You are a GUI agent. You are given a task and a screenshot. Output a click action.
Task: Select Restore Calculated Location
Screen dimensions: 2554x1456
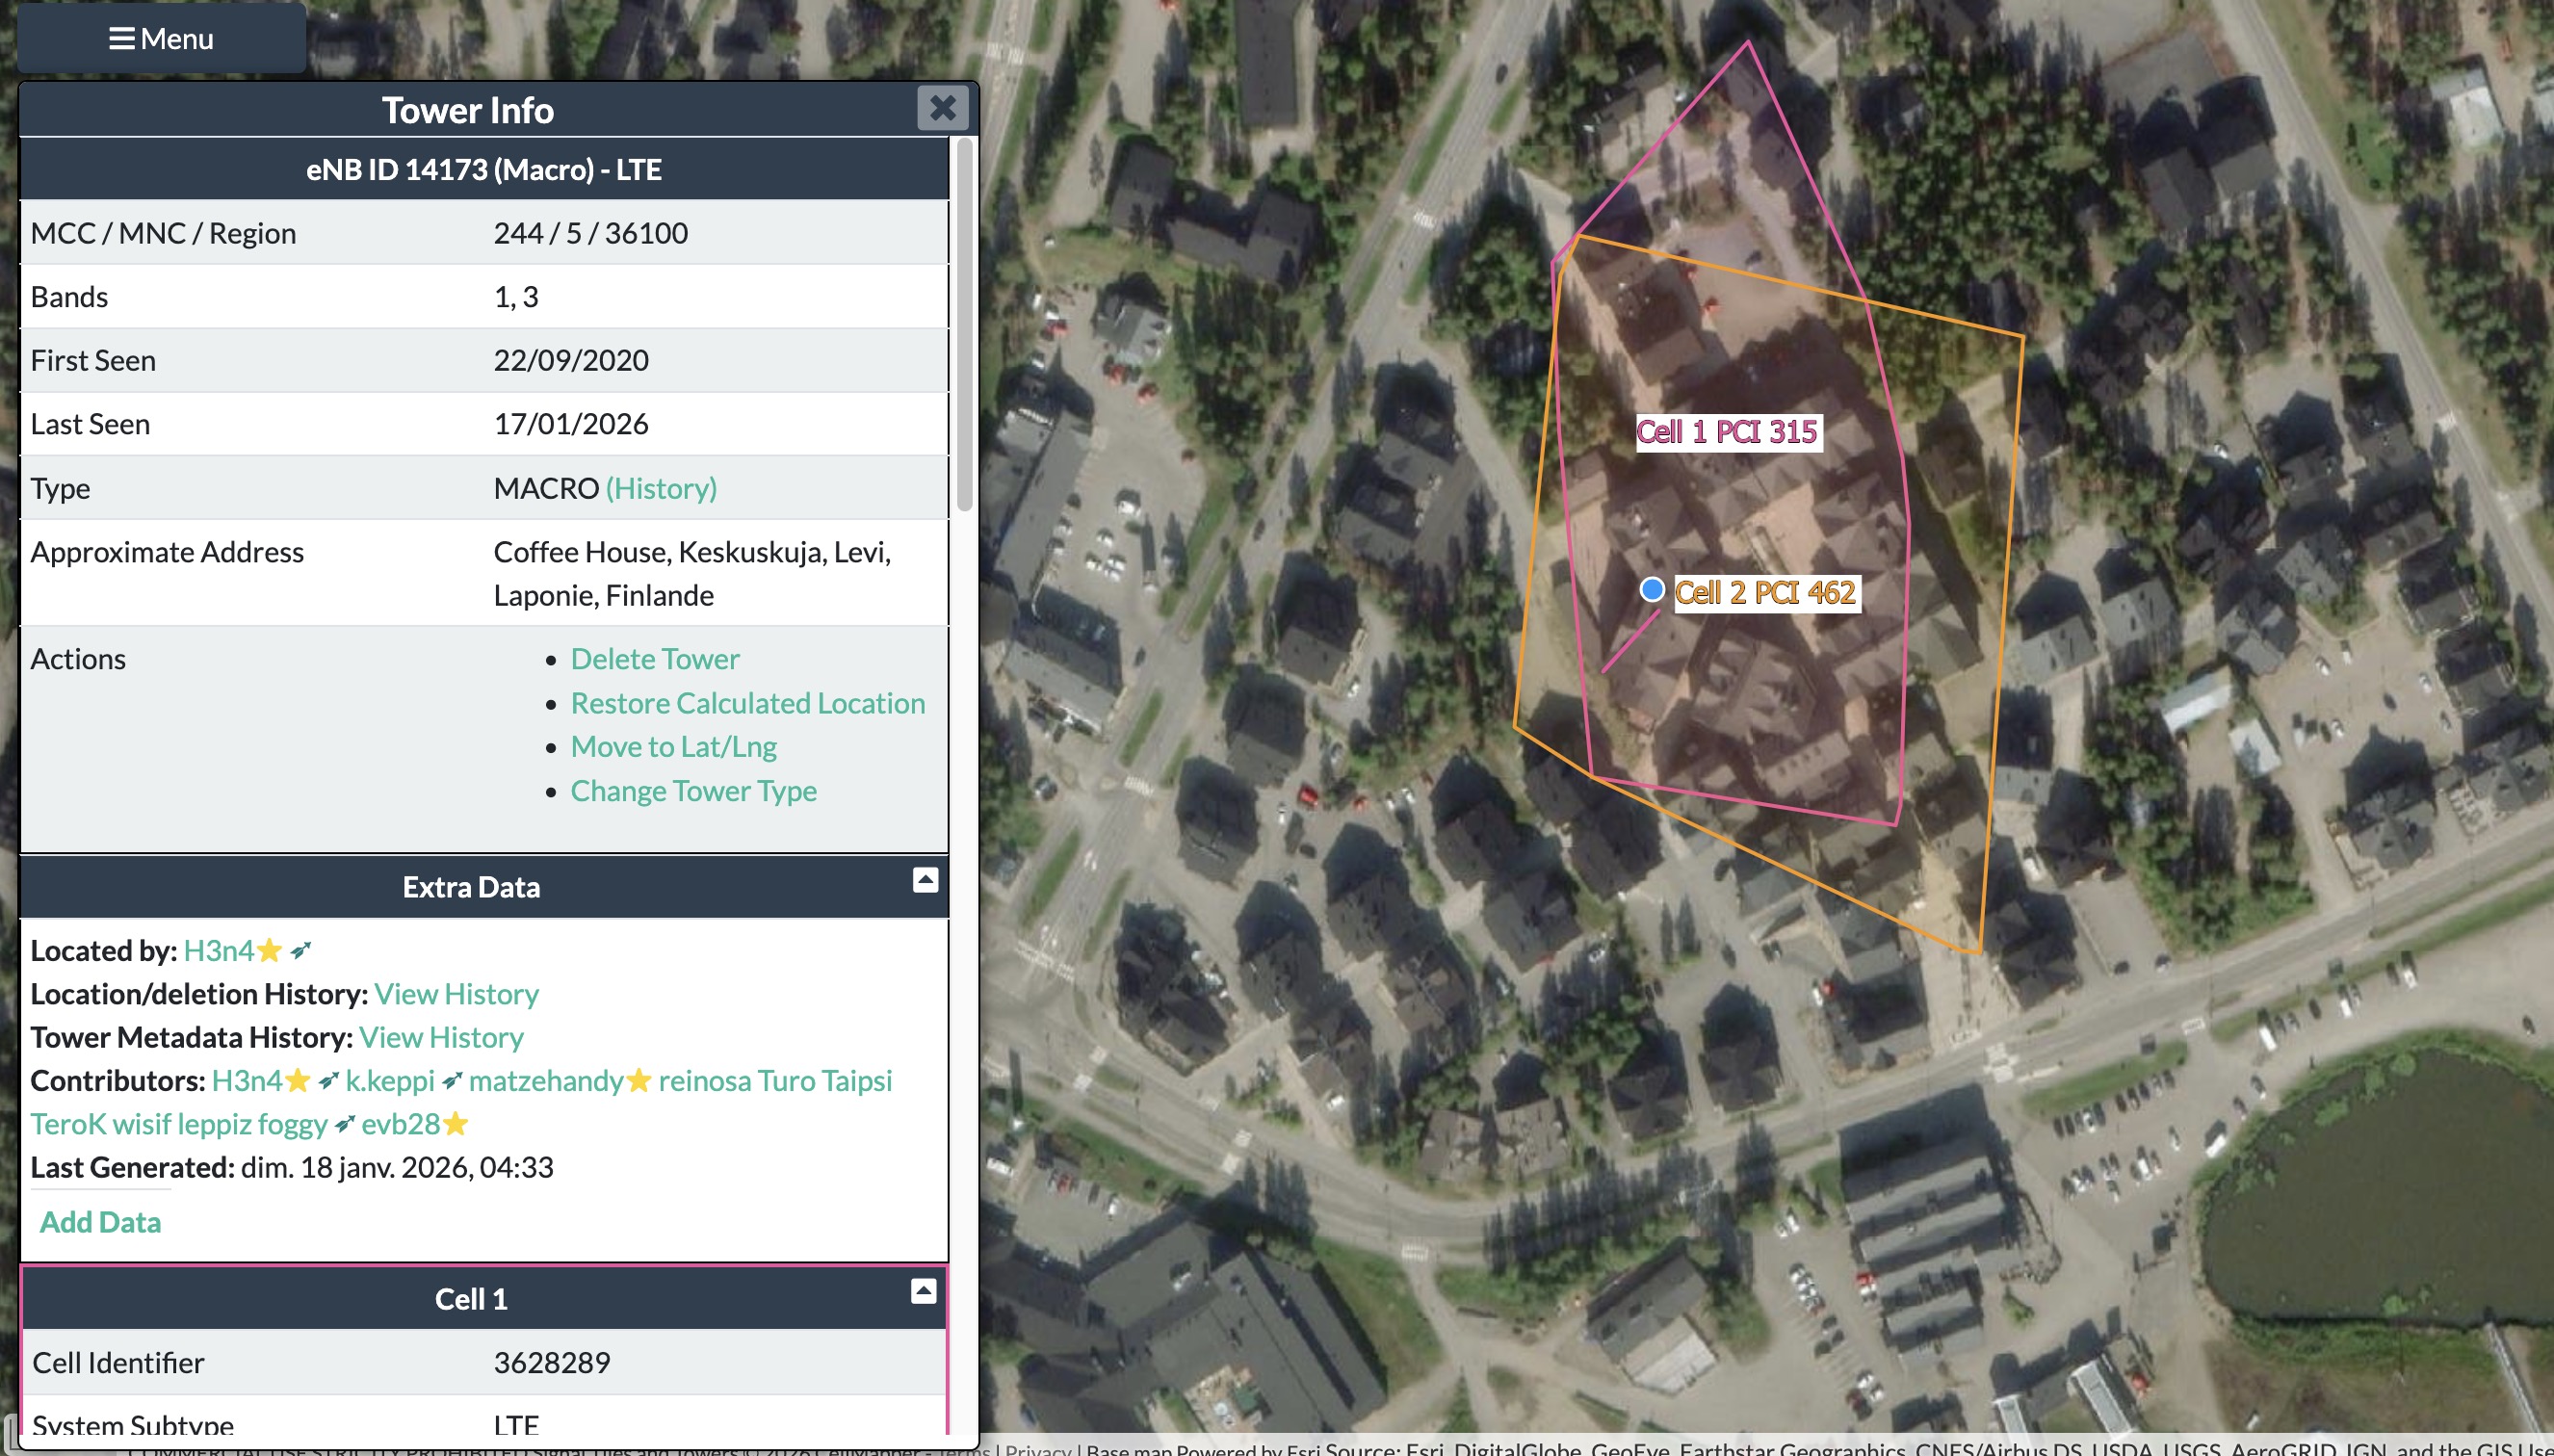click(x=747, y=703)
